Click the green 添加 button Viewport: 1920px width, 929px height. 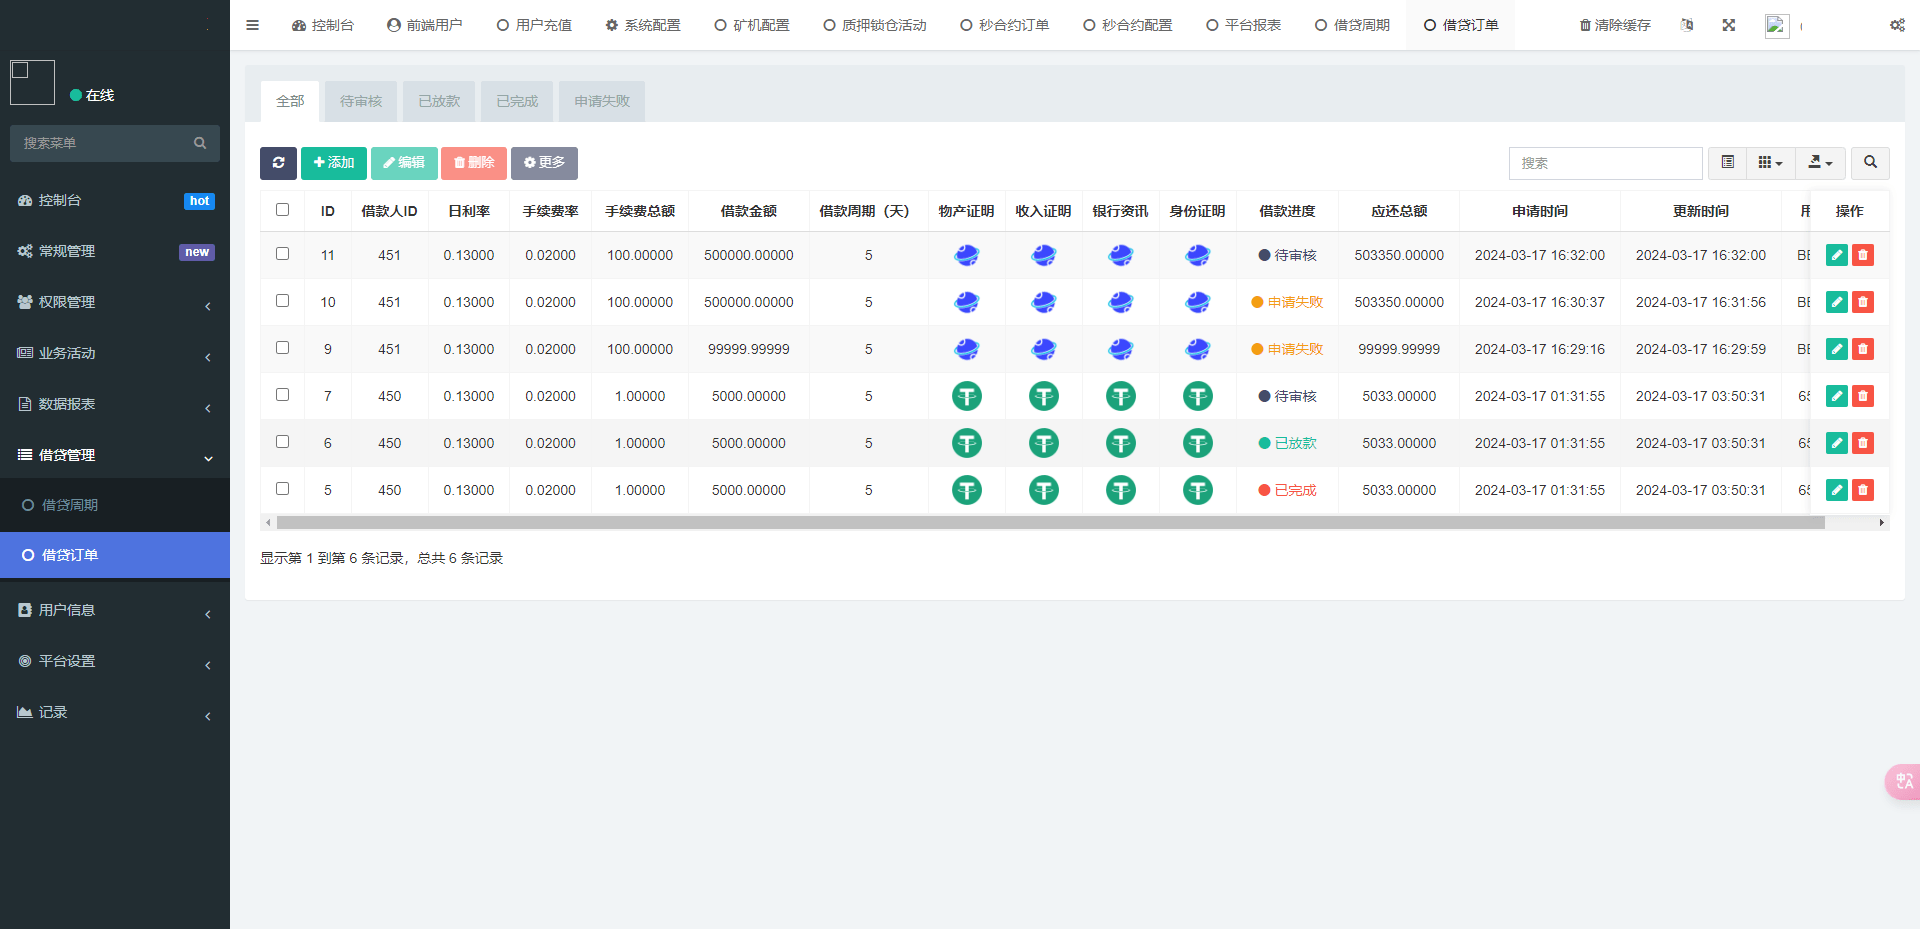pyautogui.click(x=333, y=163)
